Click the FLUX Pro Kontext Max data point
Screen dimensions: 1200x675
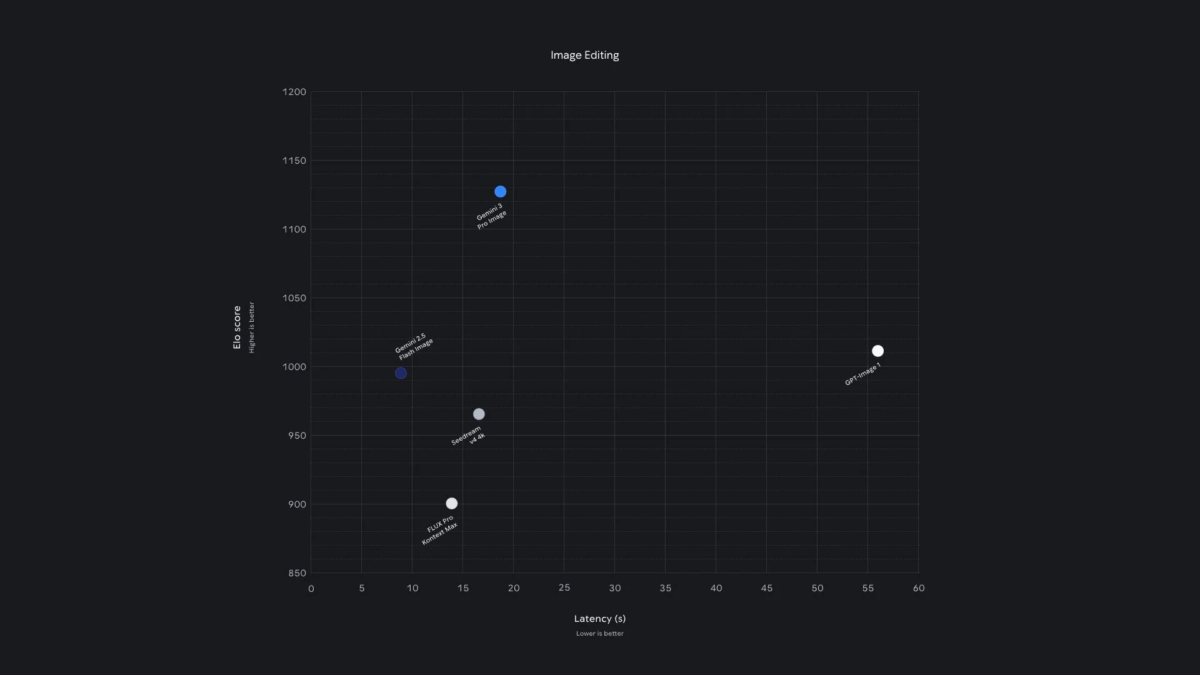(452, 503)
